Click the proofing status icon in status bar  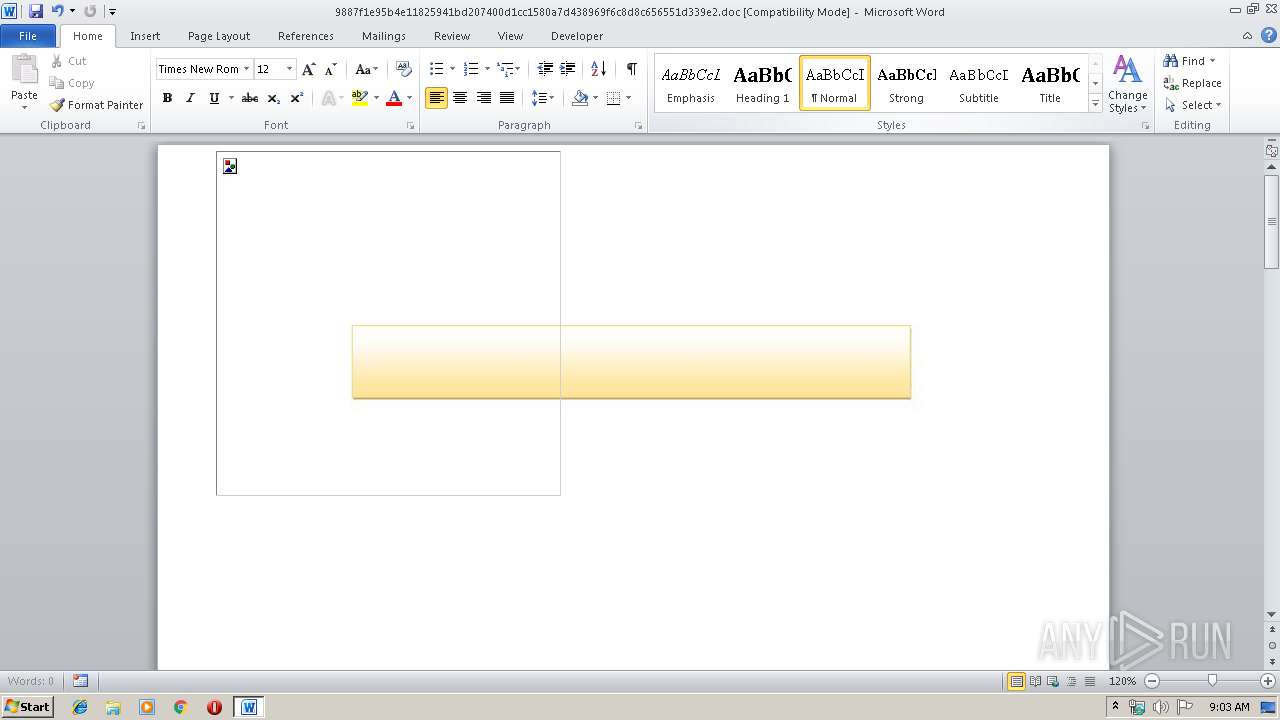pyautogui.click(x=80, y=681)
